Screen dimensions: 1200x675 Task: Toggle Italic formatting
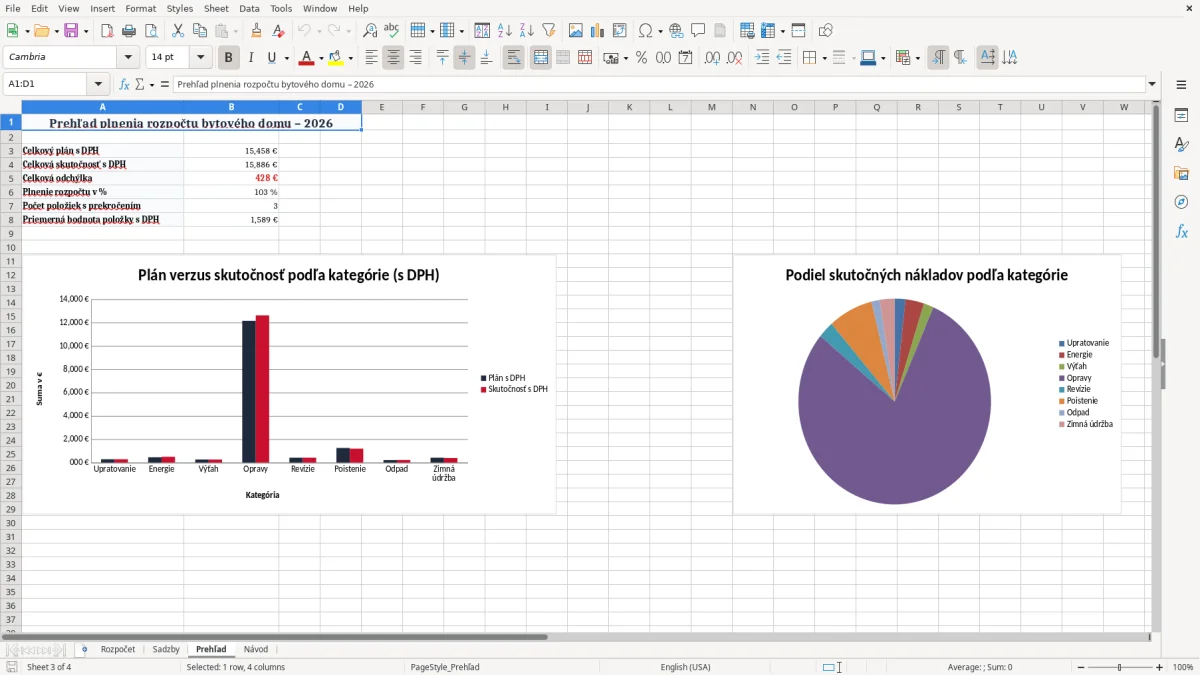pos(251,57)
